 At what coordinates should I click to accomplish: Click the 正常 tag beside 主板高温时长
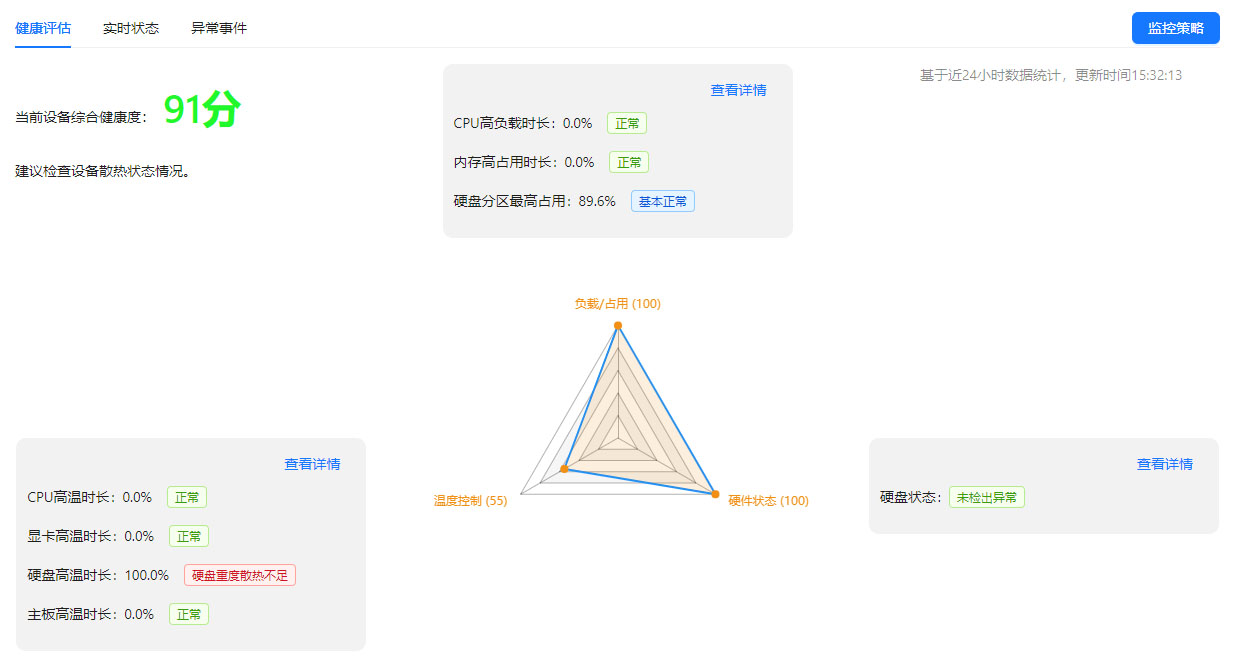click(189, 614)
